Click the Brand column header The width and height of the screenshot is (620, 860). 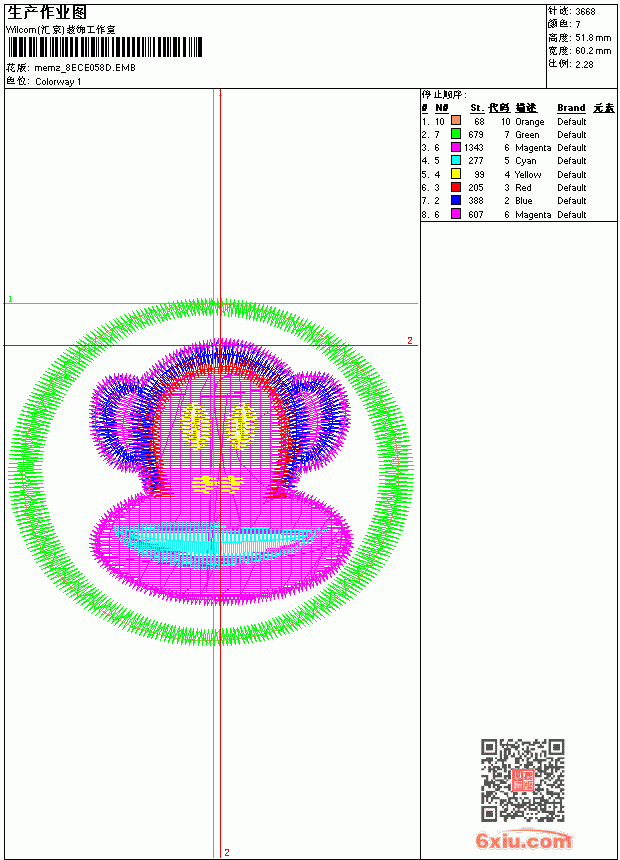(x=571, y=108)
